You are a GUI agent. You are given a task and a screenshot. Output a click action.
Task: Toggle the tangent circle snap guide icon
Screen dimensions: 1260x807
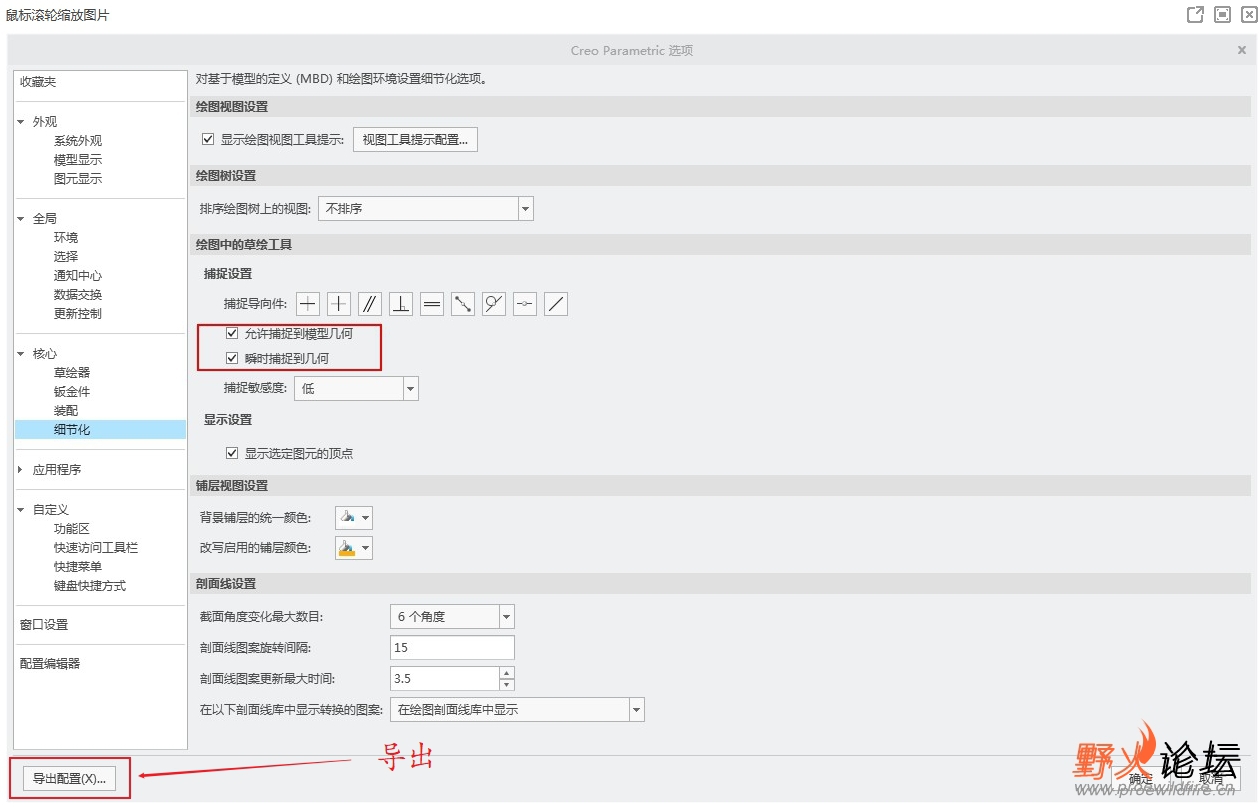[x=494, y=304]
